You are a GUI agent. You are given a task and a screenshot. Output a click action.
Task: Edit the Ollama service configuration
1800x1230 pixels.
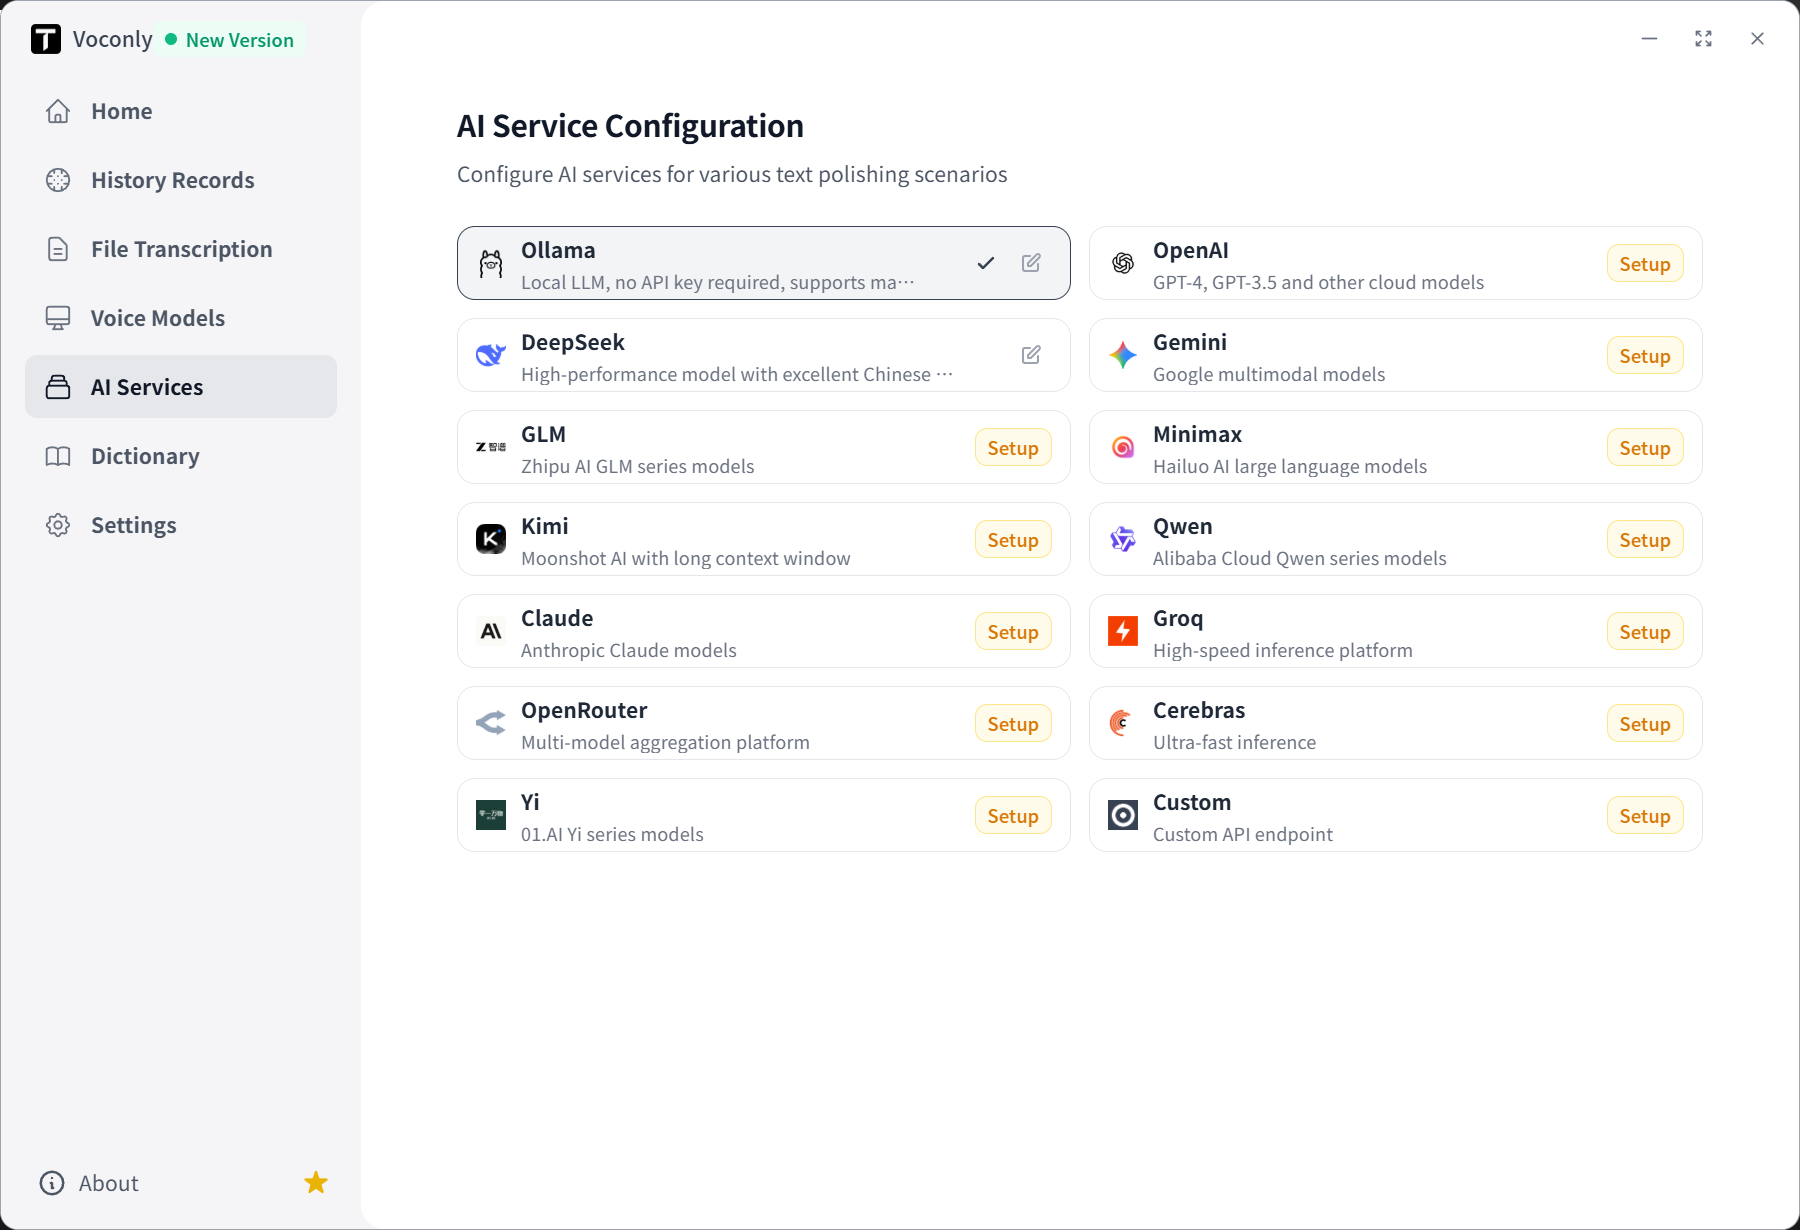point(1031,263)
